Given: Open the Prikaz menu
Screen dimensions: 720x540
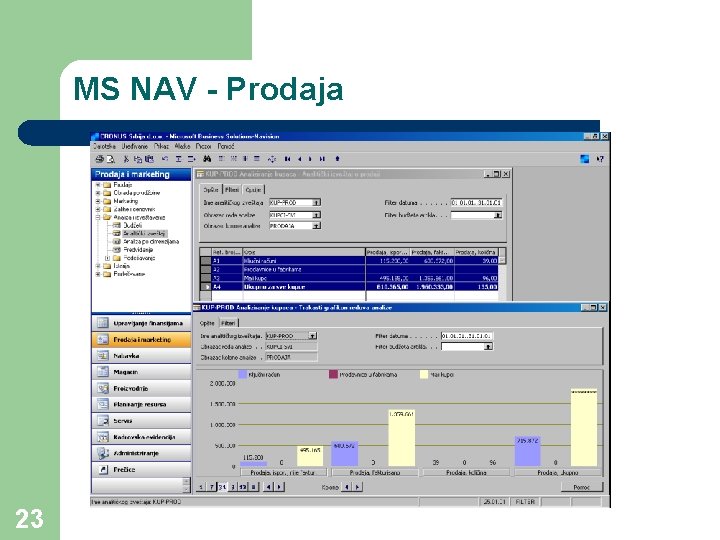Looking at the screenshot, I should [x=161, y=146].
